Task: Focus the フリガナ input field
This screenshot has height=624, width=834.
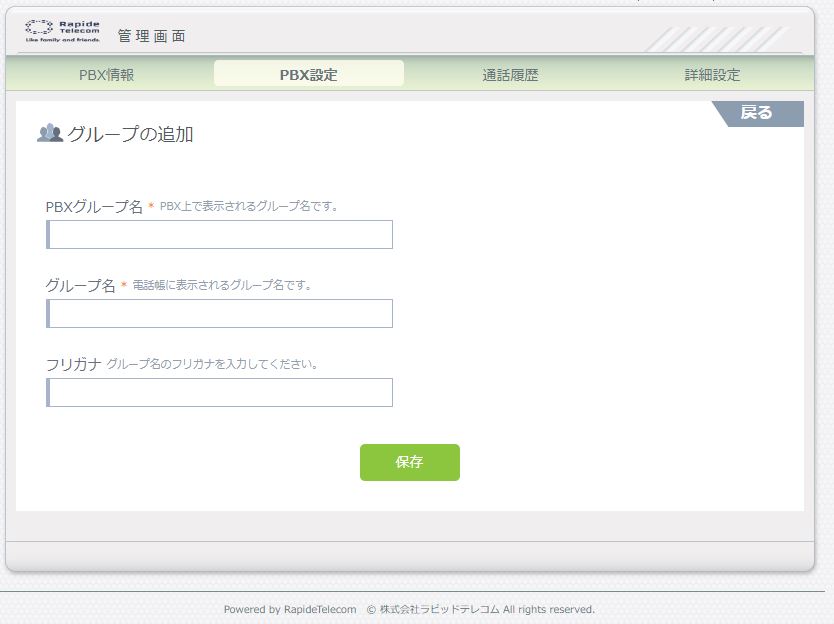Action: click(219, 392)
